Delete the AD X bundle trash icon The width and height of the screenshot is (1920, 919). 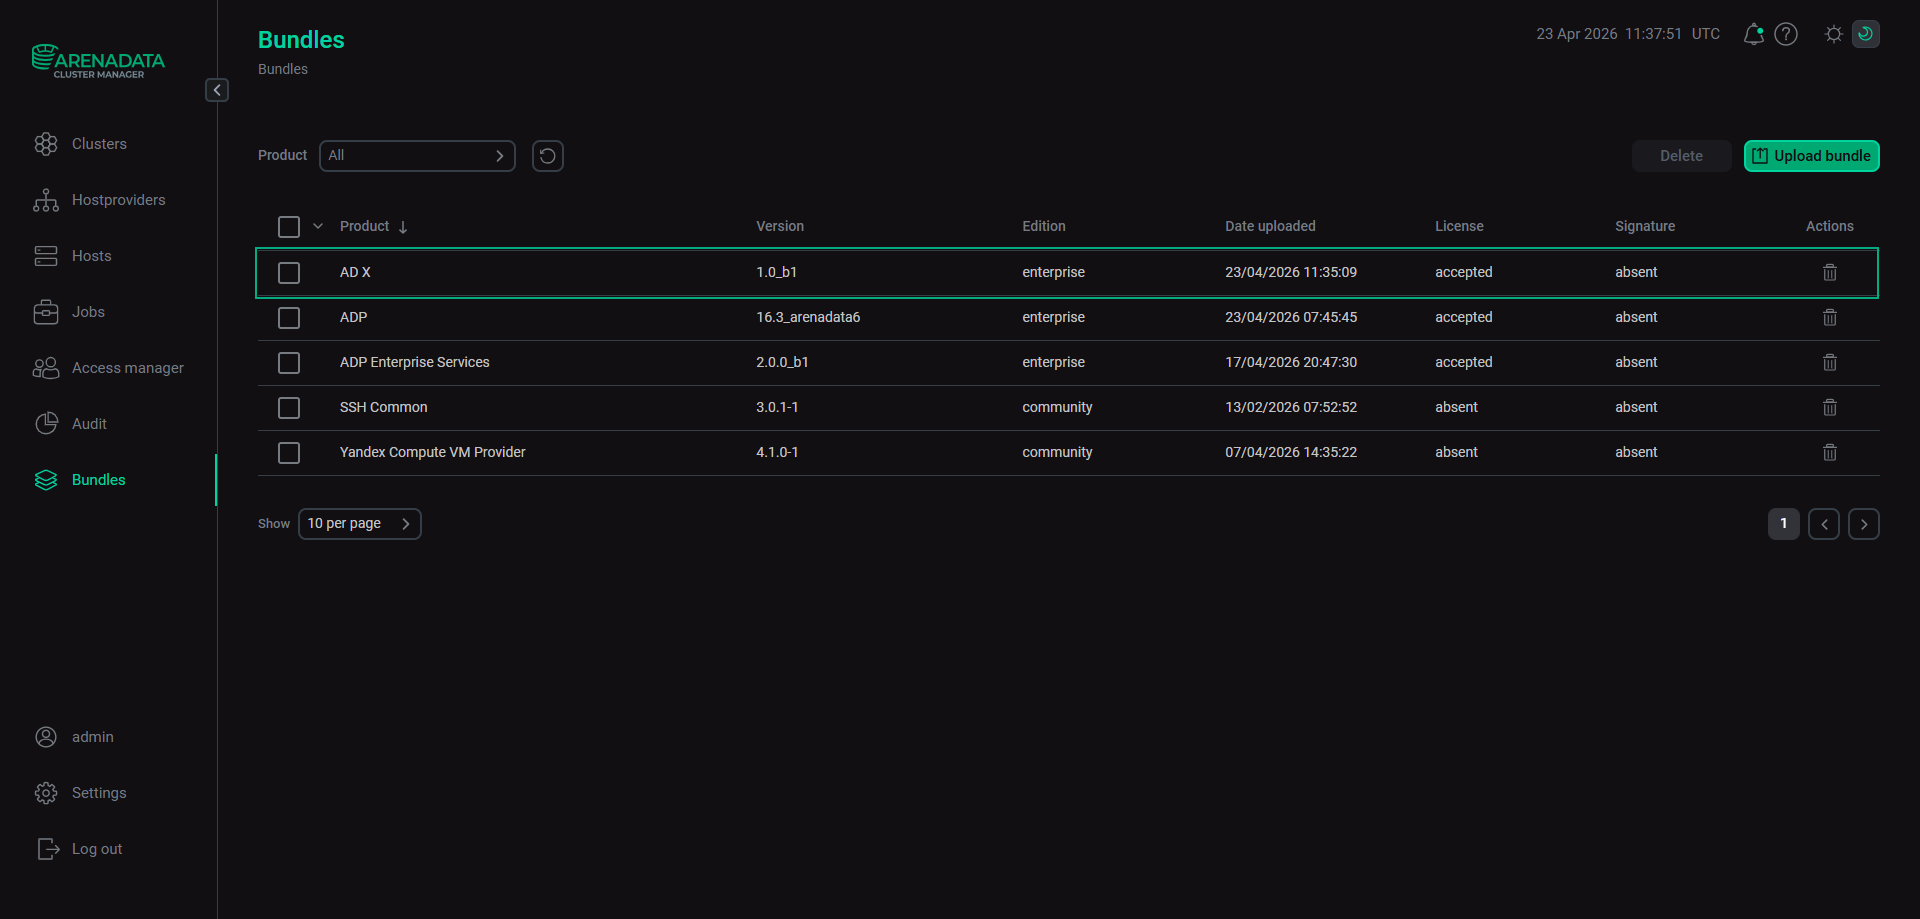(x=1830, y=272)
